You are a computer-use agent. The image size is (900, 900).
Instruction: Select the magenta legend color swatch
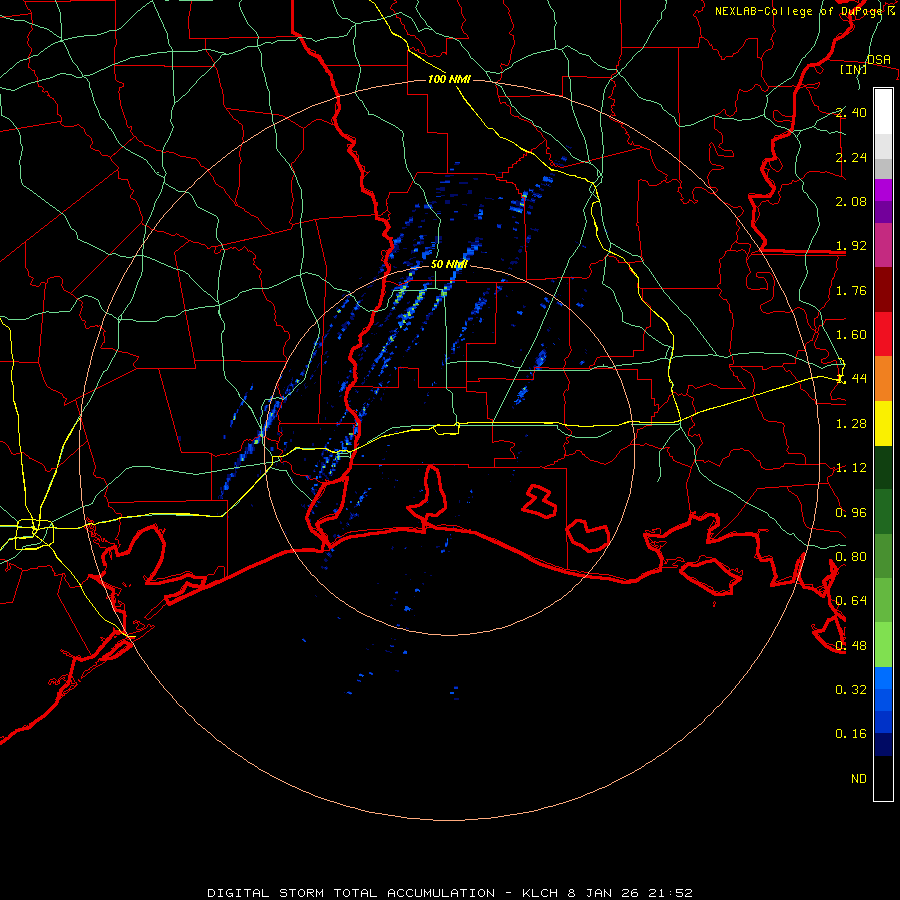click(x=883, y=190)
